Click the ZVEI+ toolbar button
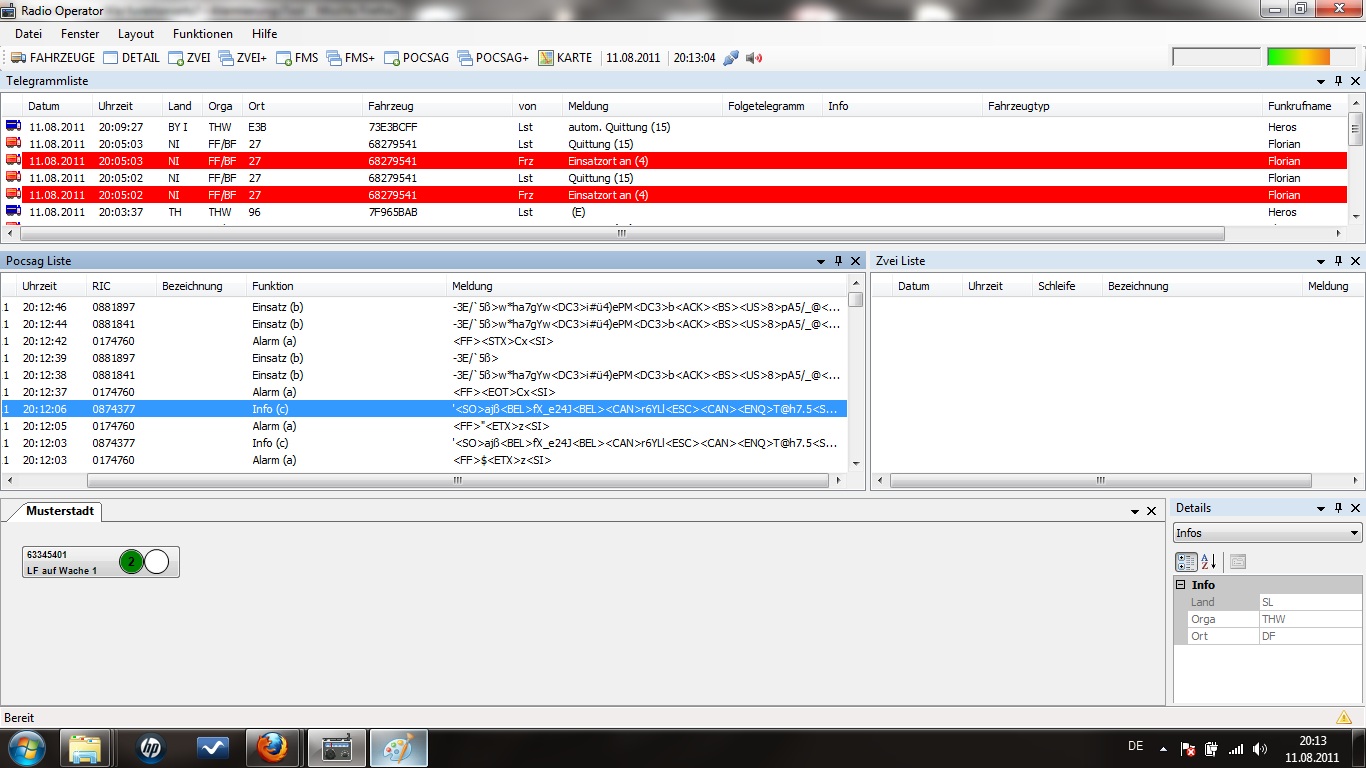 click(242, 58)
